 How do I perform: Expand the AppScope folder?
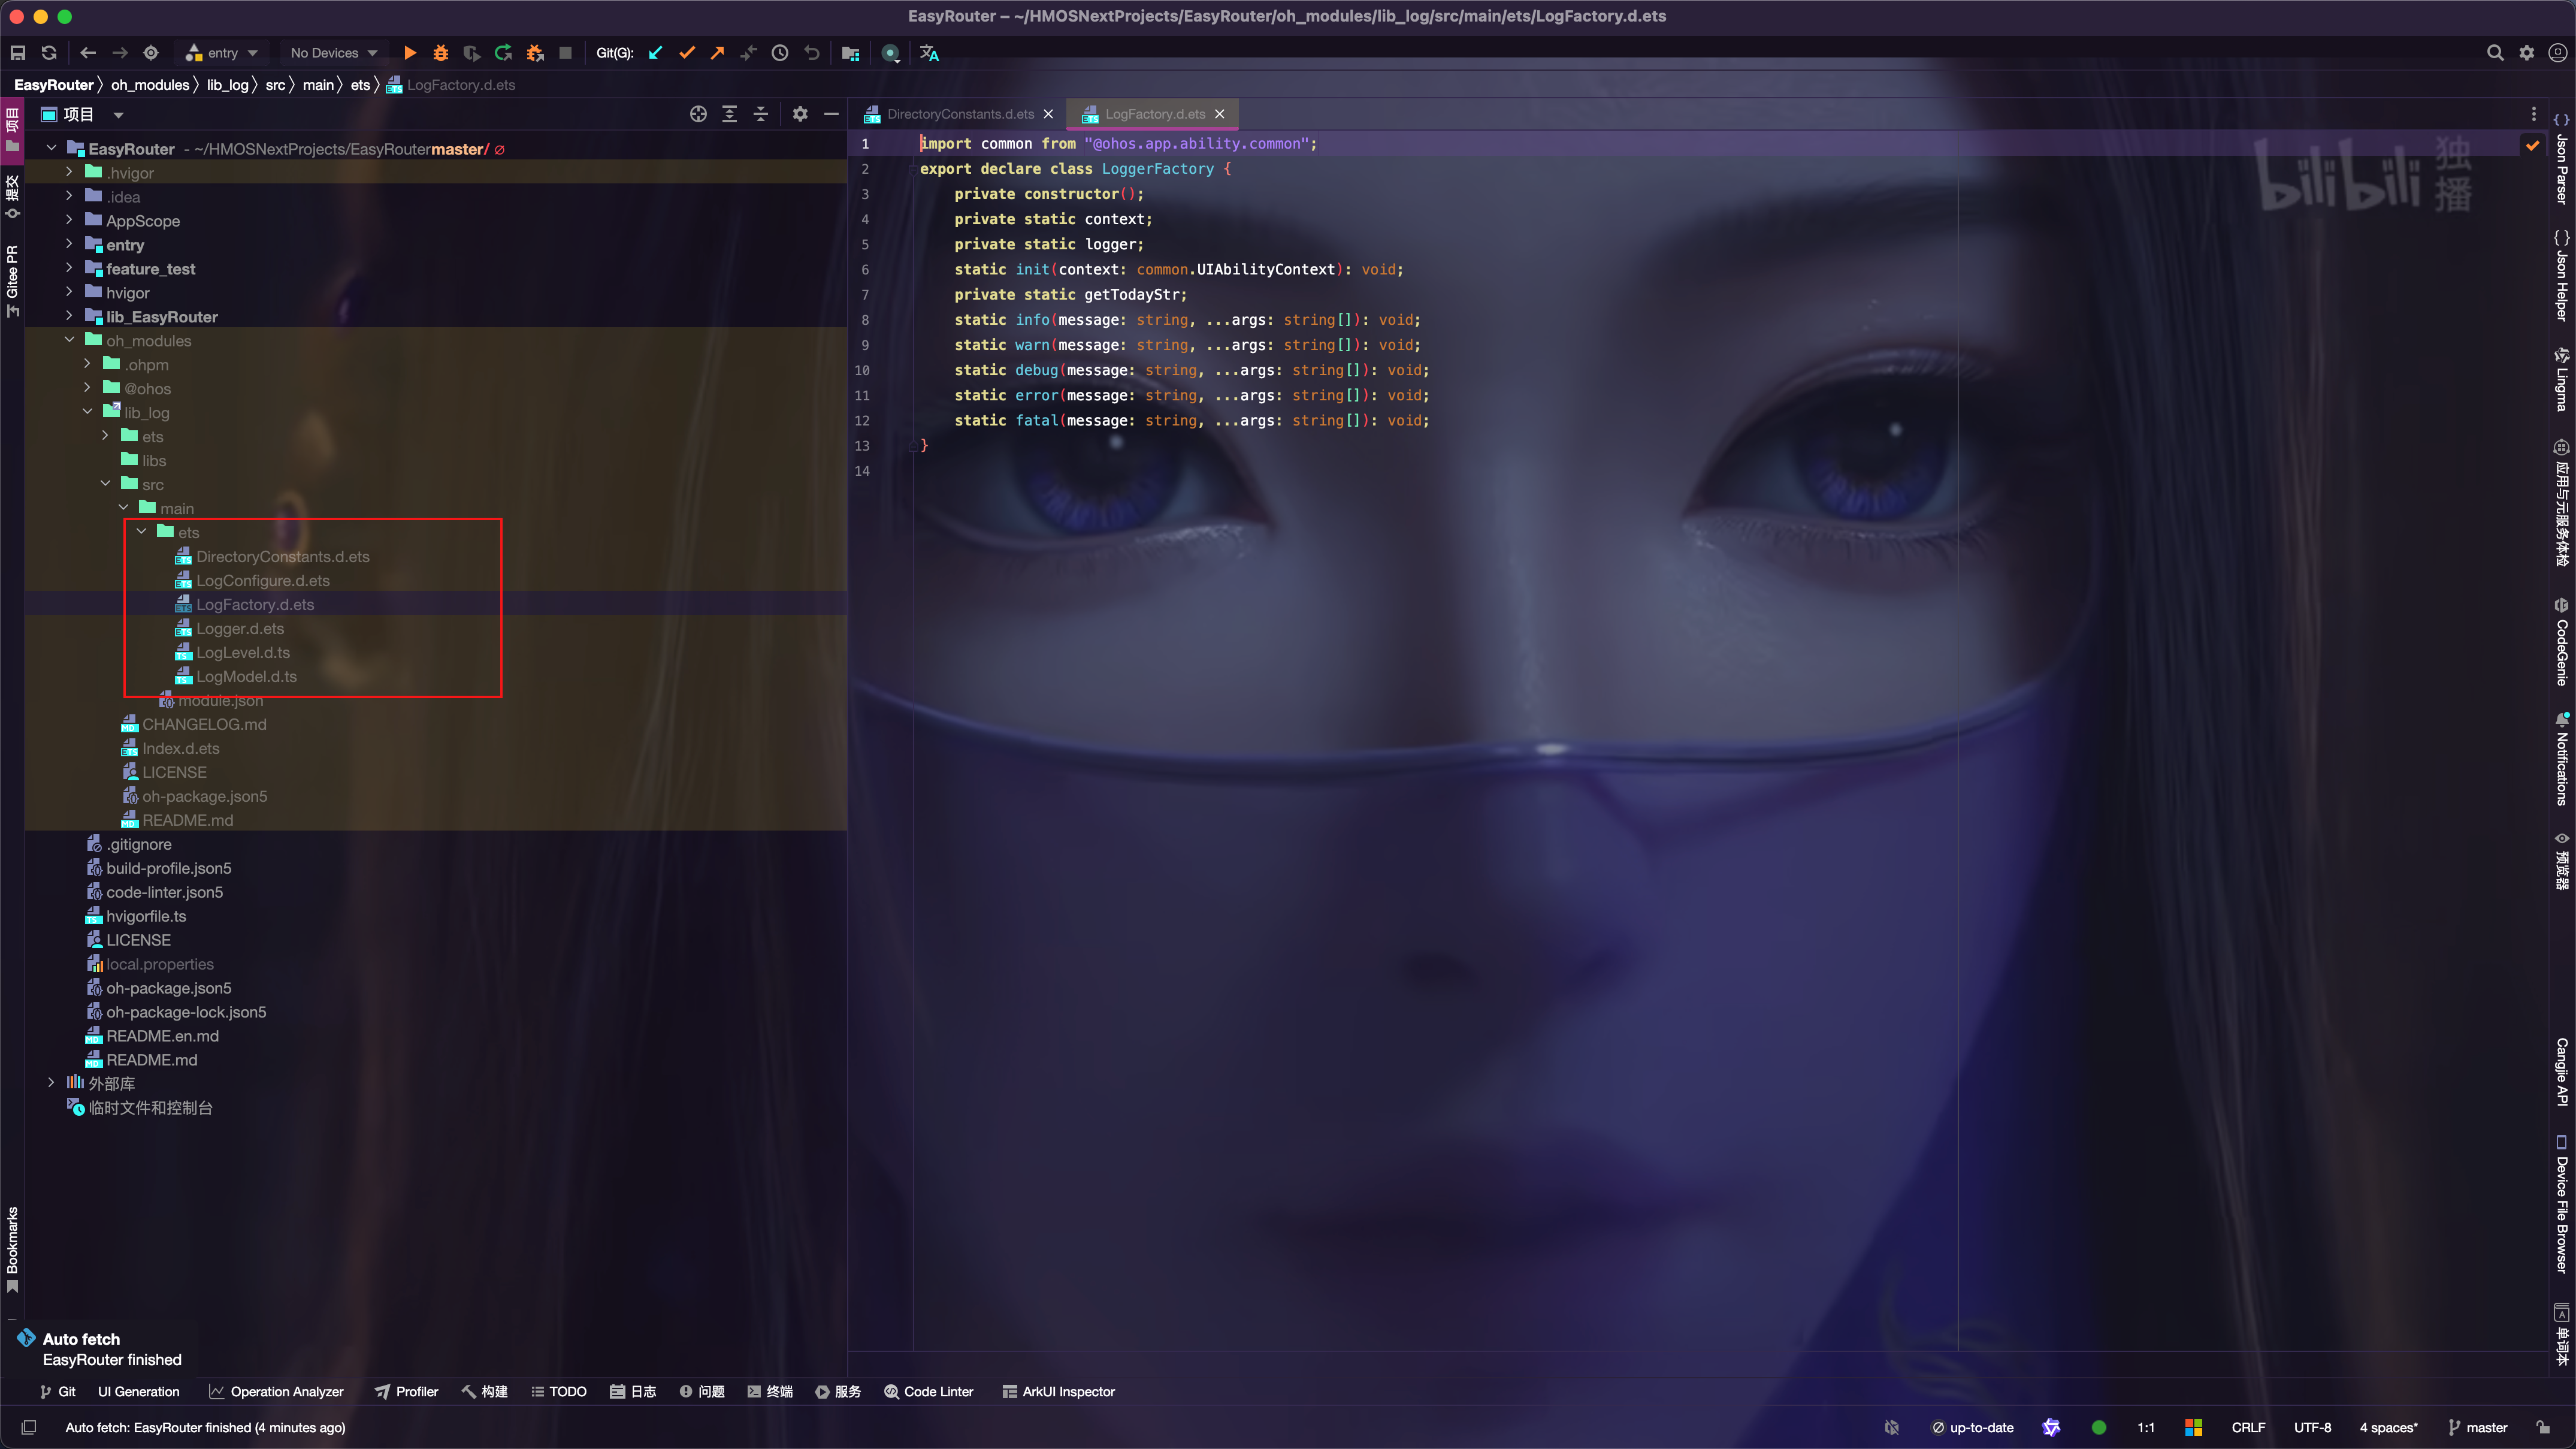click(69, 220)
